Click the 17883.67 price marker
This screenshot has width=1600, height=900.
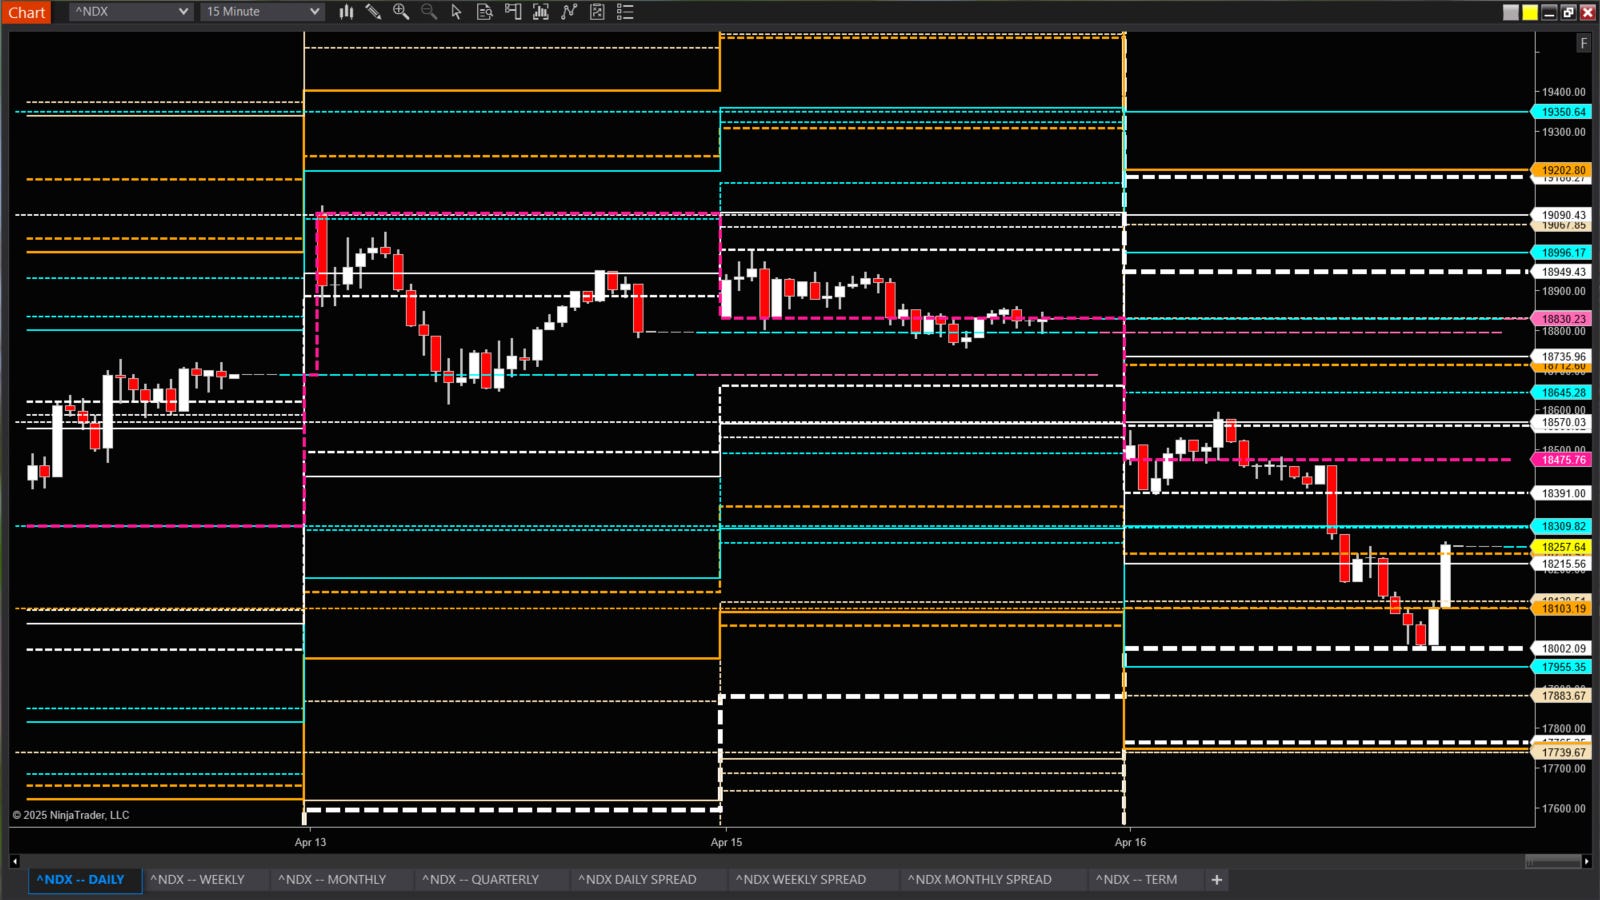[1562, 696]
